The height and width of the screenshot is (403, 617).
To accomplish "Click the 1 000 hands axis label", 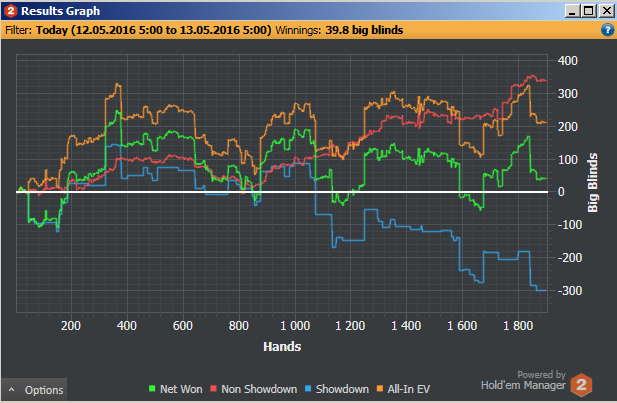I will point(295,326).
